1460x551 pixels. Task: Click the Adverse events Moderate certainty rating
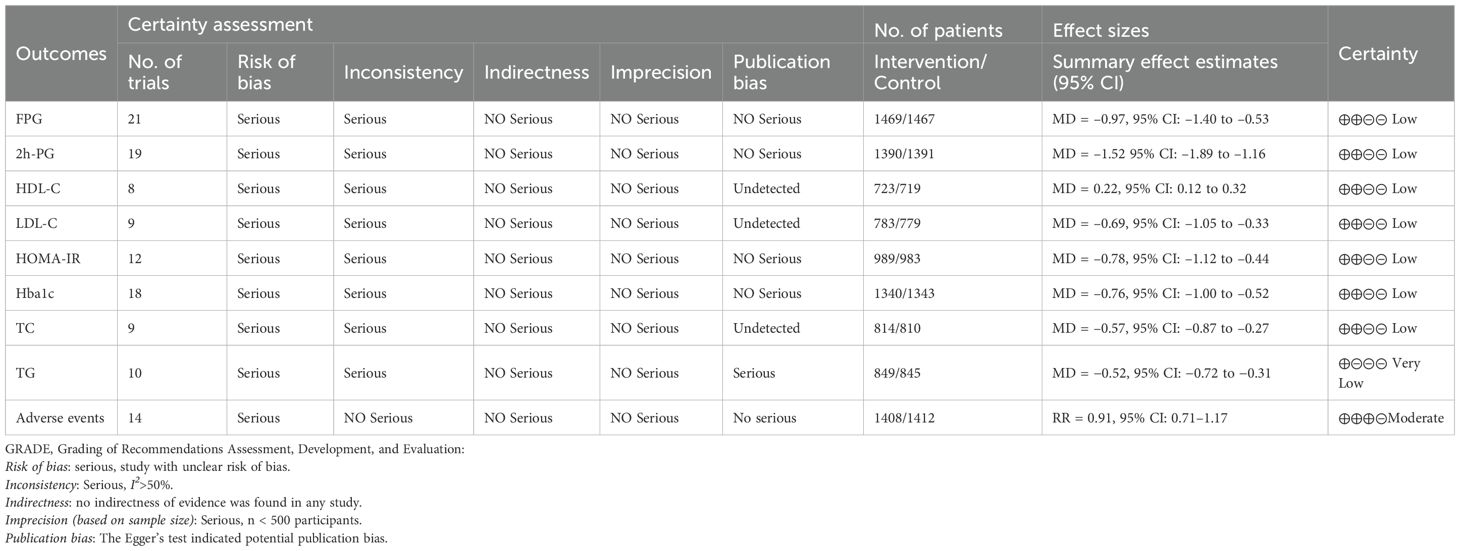(x=1391, y=418)
